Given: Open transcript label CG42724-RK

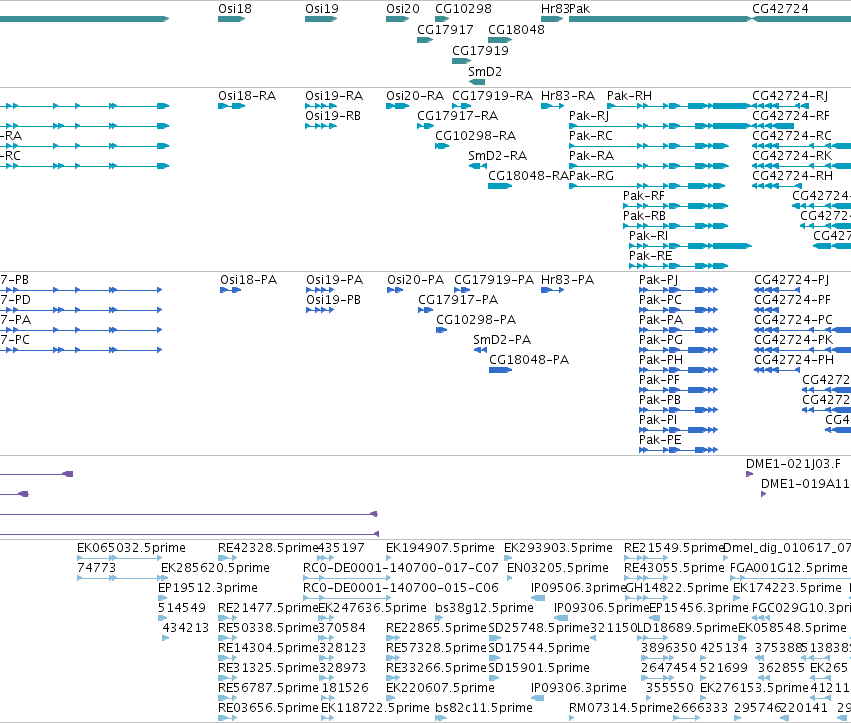Looking at the screenshot, I should click(x=792, y=156).
